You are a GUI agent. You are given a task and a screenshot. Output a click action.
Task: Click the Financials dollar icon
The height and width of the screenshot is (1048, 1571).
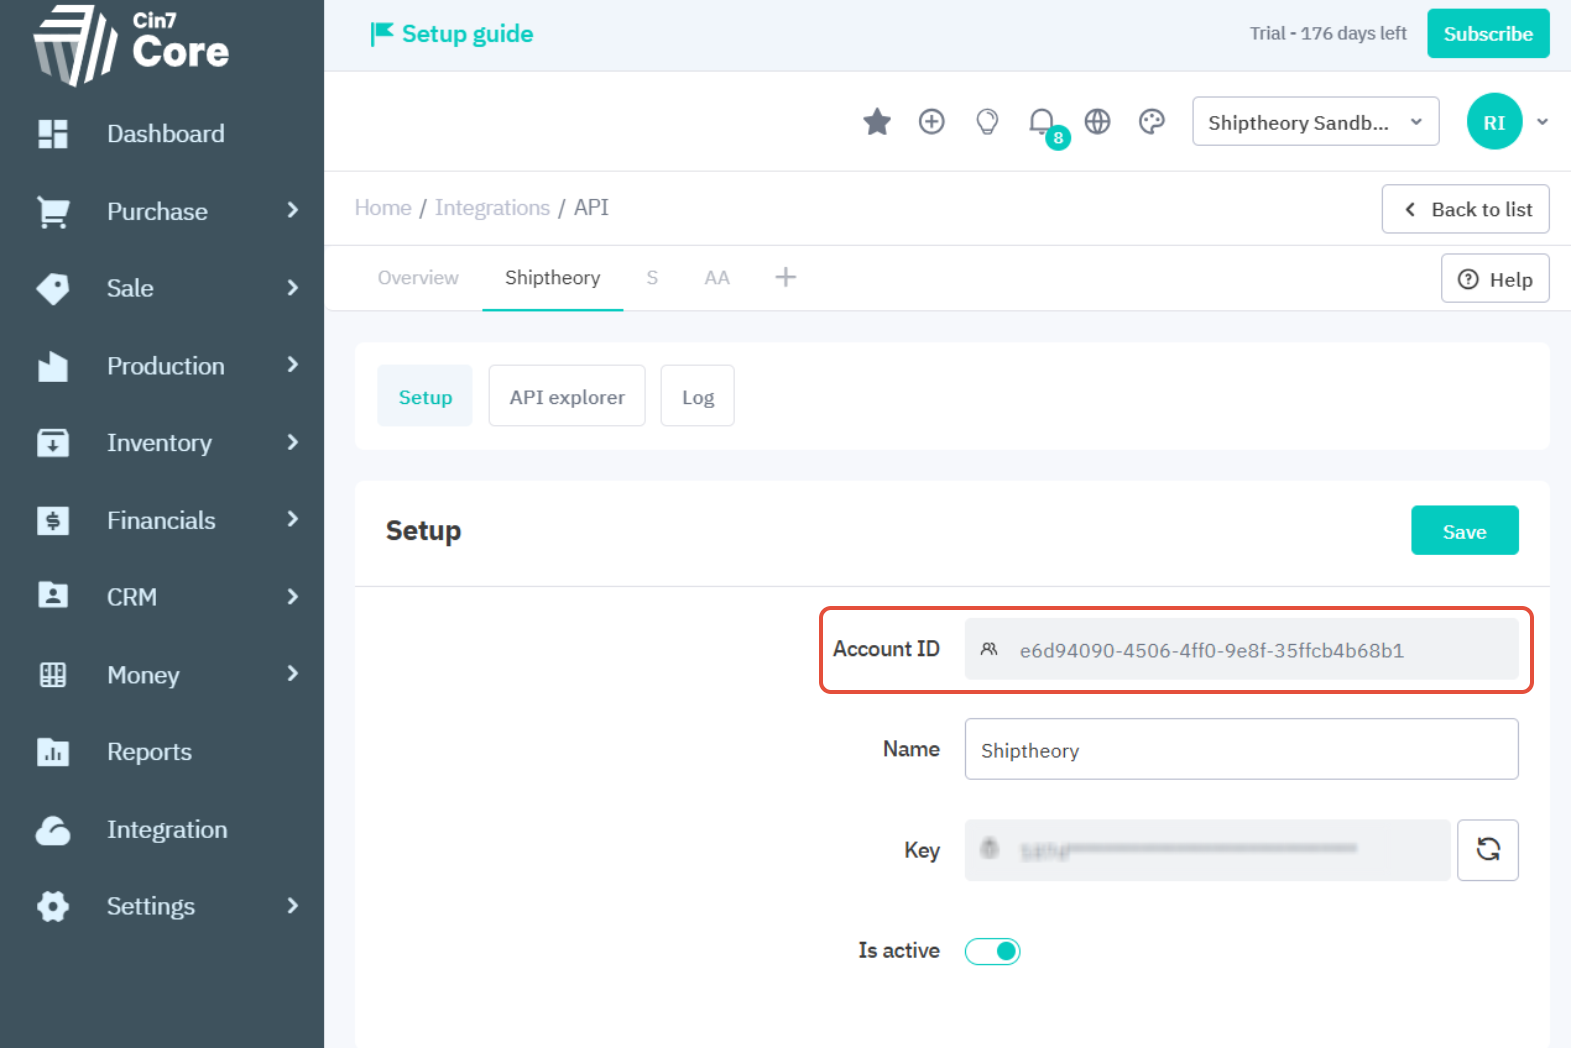(x=53, y=521)
